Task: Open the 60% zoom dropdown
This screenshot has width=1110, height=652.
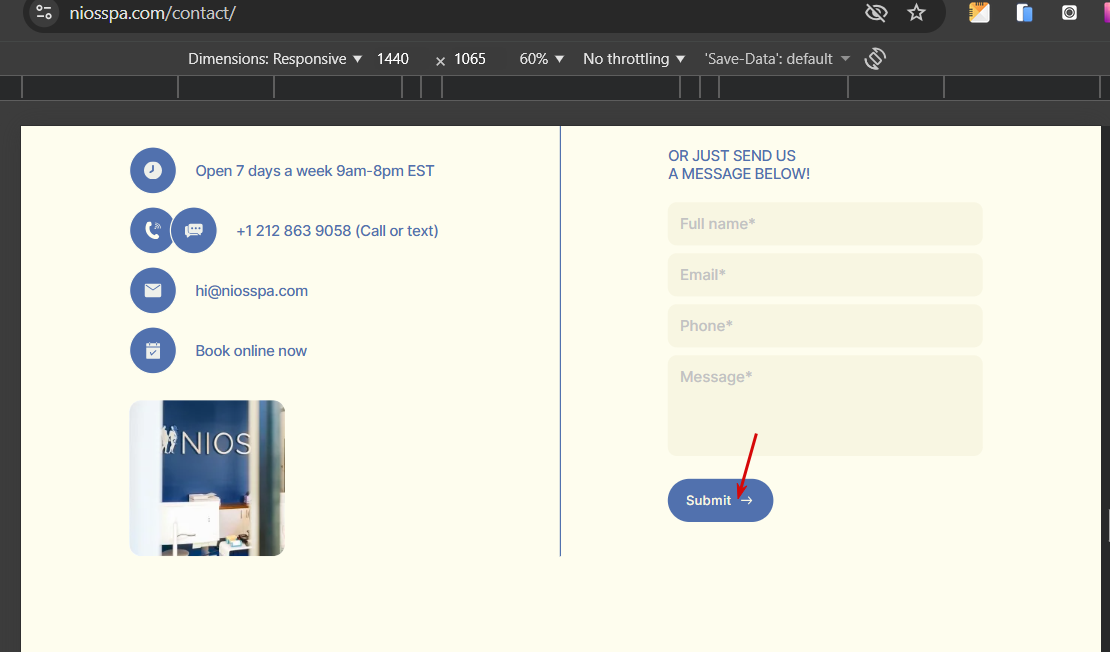Action: (542, 59)
